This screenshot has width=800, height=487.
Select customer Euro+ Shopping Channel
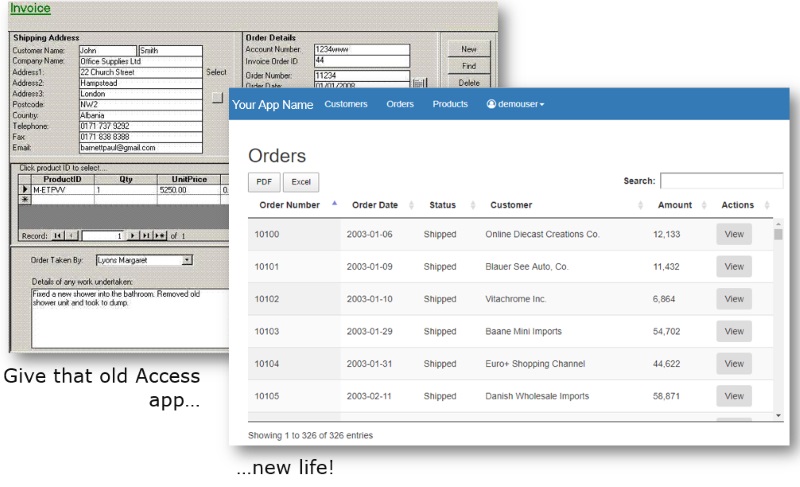535,364
